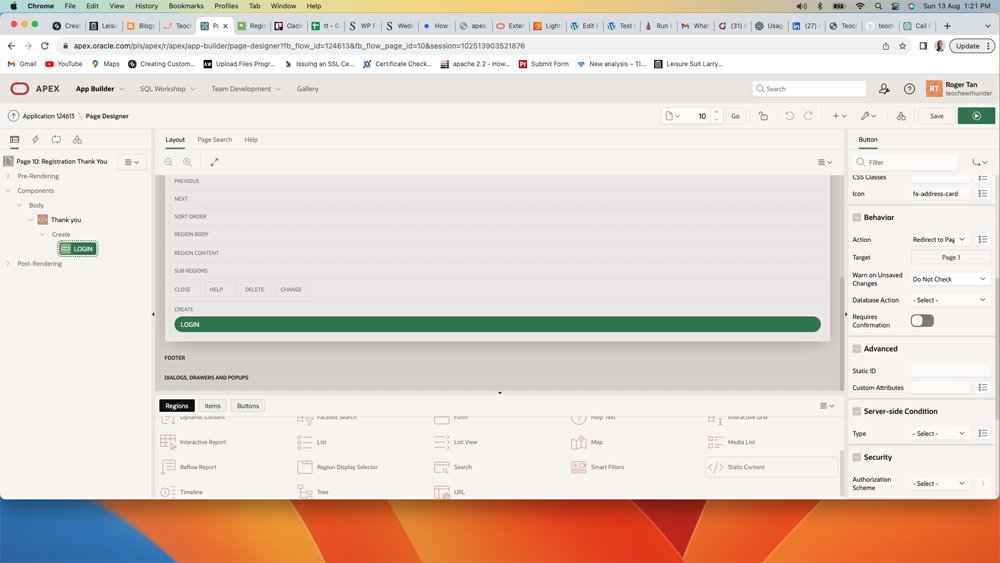This screenshot has width=1000, height=563.
Task: Open the Action dropdown Redirect to Page
Action: (x=939, y=239)
